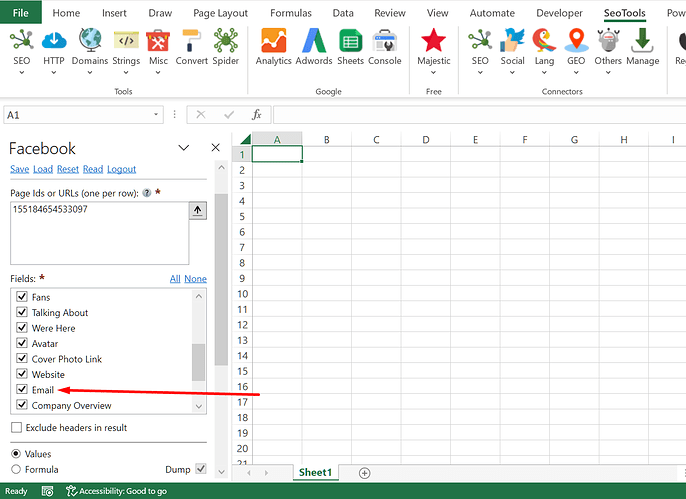Open the Strings code icon
Screen dimensions: 686x499
(x=126, y=41)
